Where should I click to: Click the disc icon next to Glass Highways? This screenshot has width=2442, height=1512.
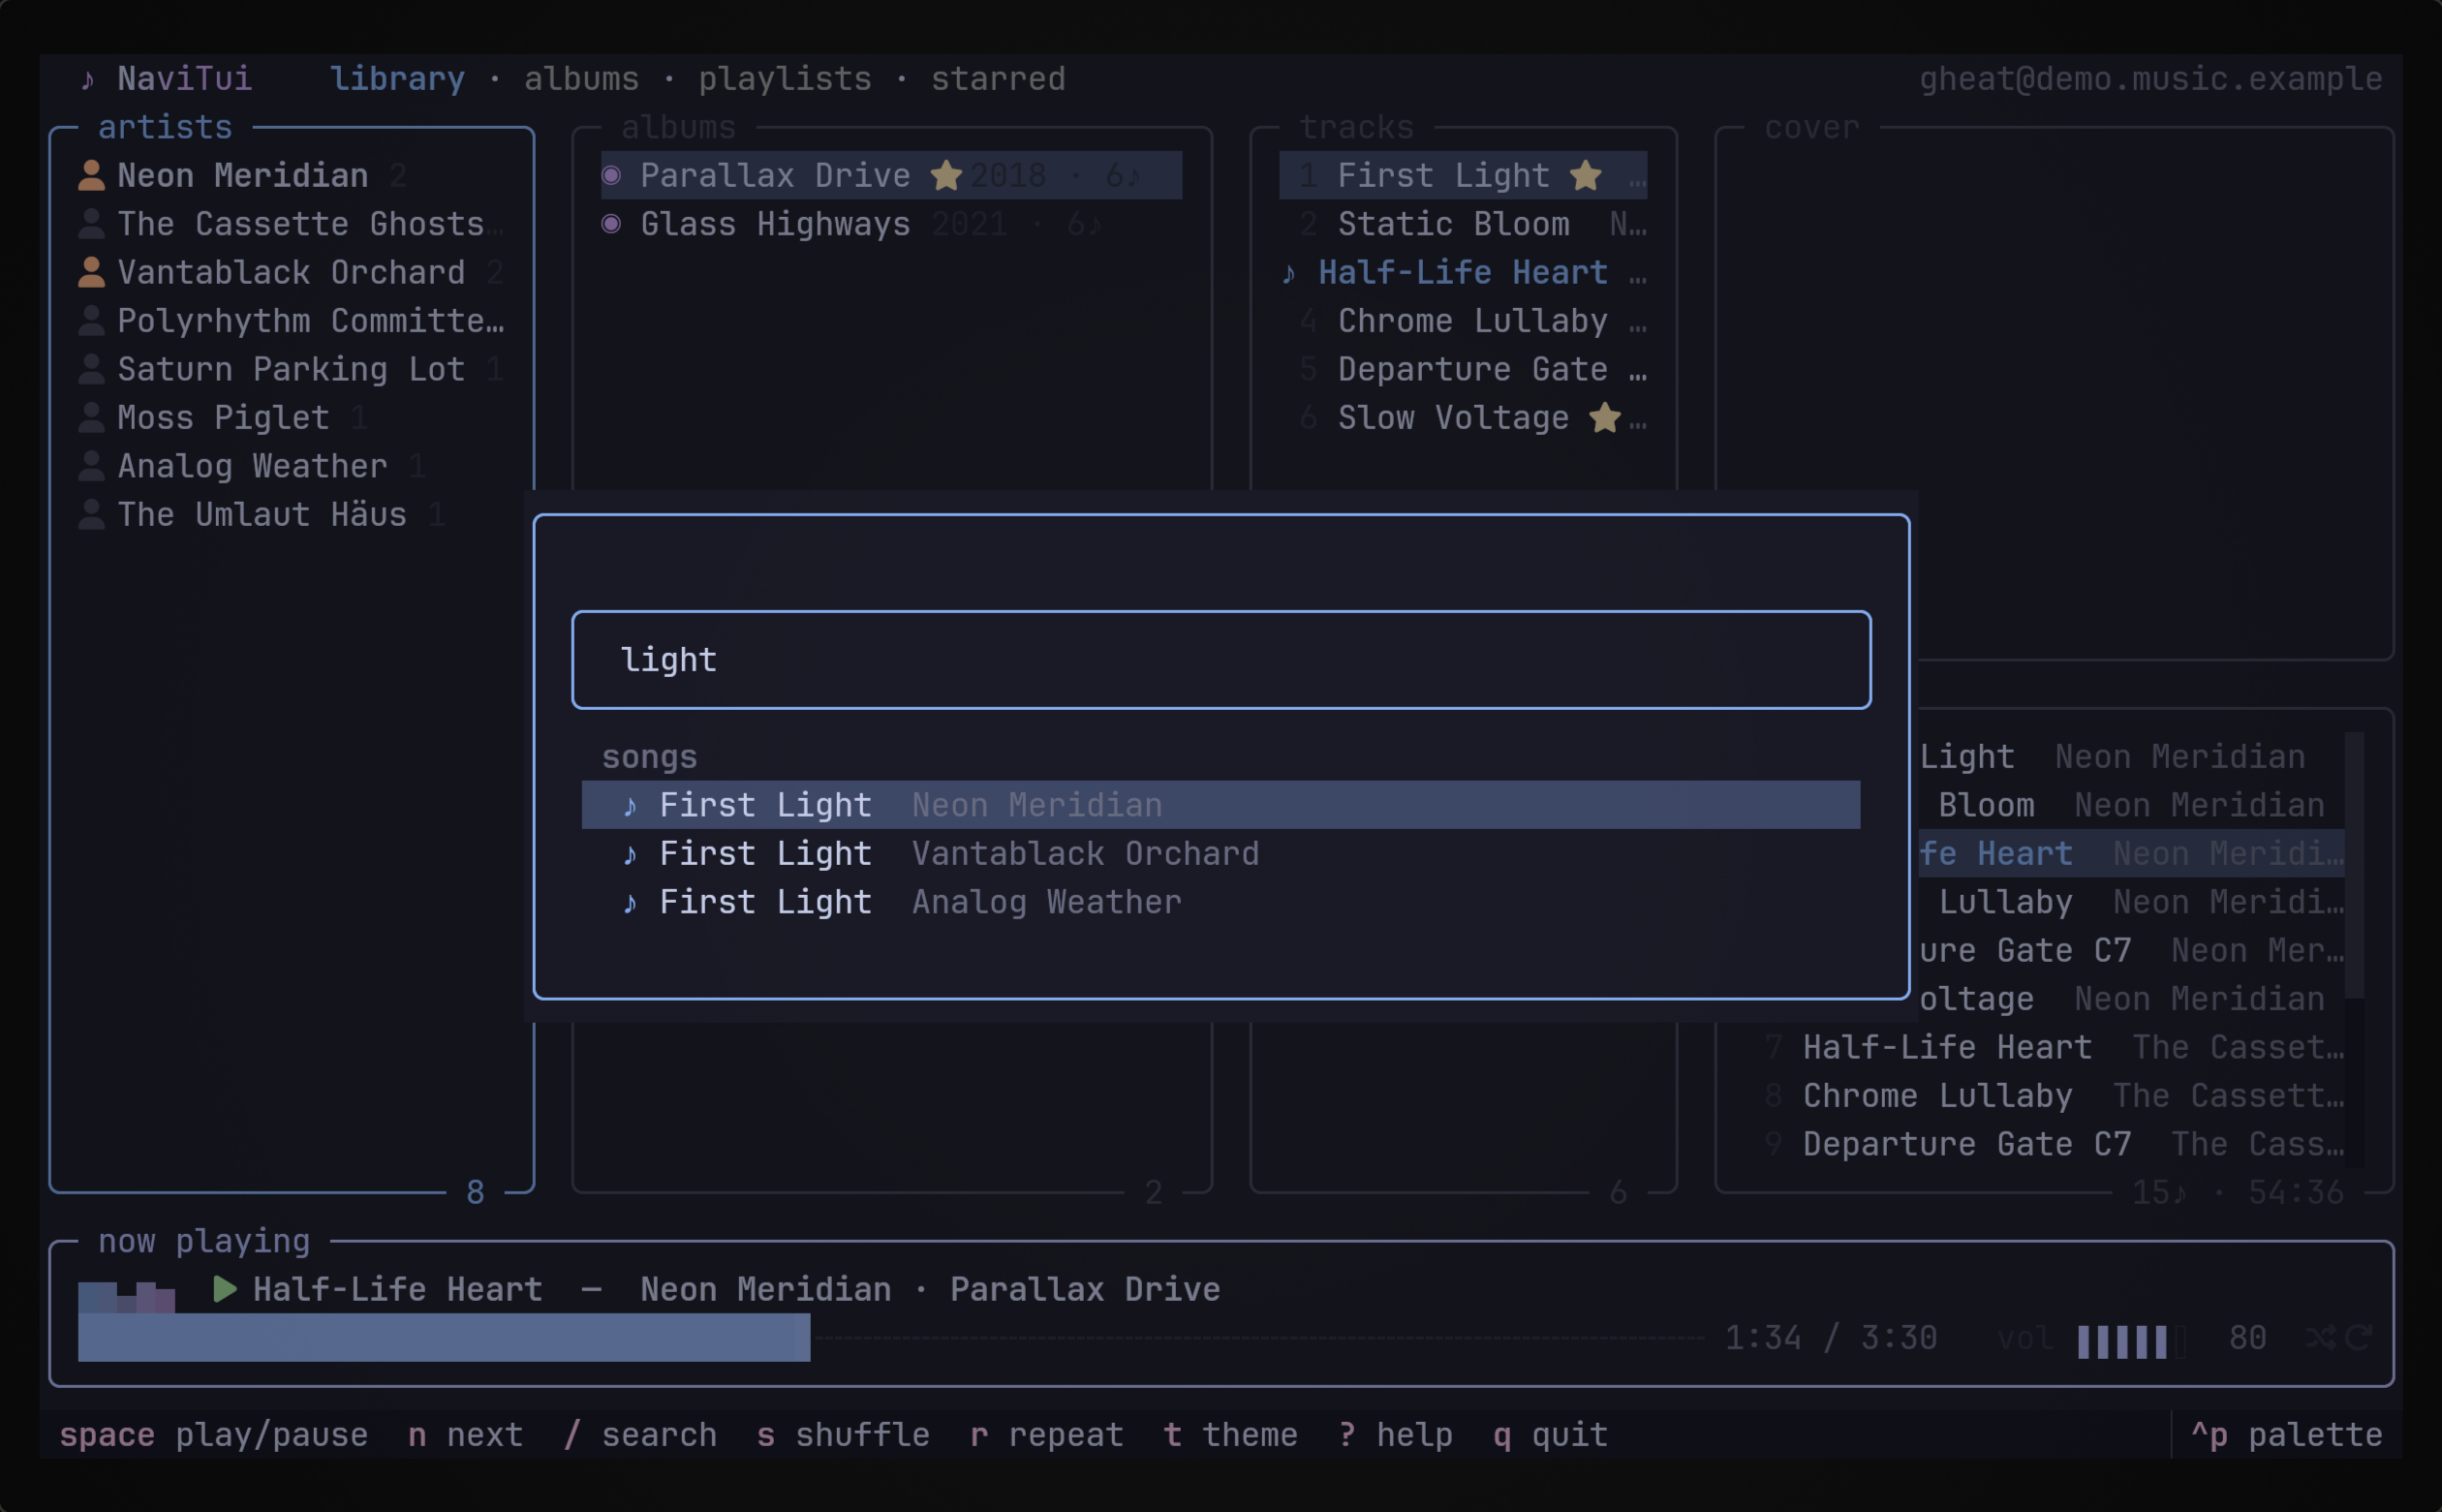[611, 224]
